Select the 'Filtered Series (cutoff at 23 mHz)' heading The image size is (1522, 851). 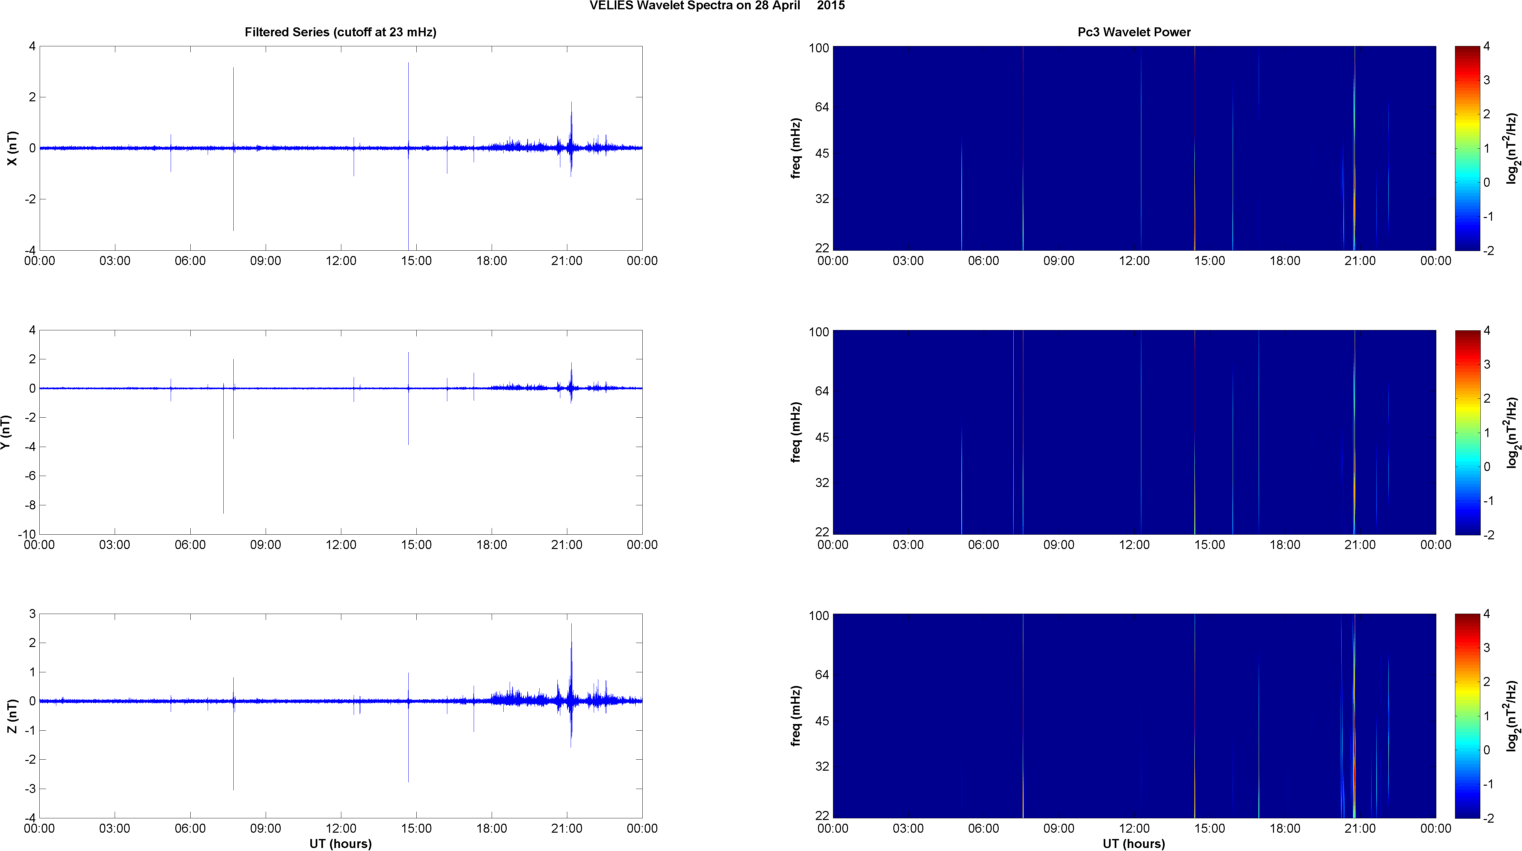click(340, 32)
